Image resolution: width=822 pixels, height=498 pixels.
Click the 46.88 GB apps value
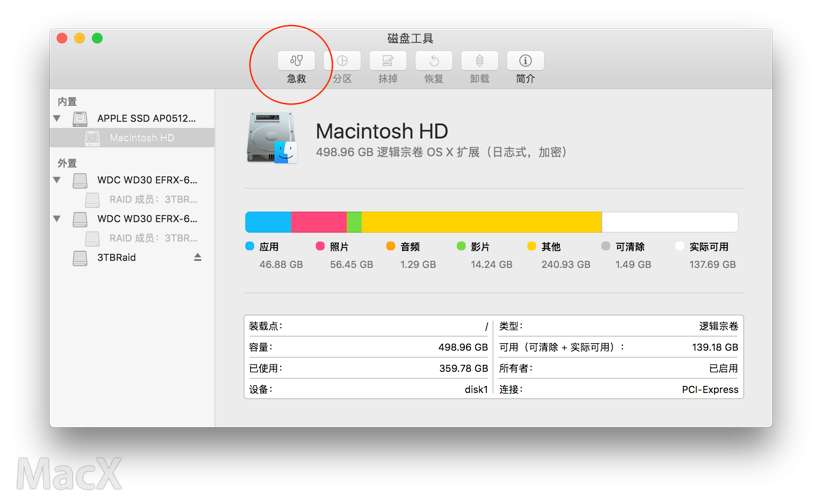[281, 265]
